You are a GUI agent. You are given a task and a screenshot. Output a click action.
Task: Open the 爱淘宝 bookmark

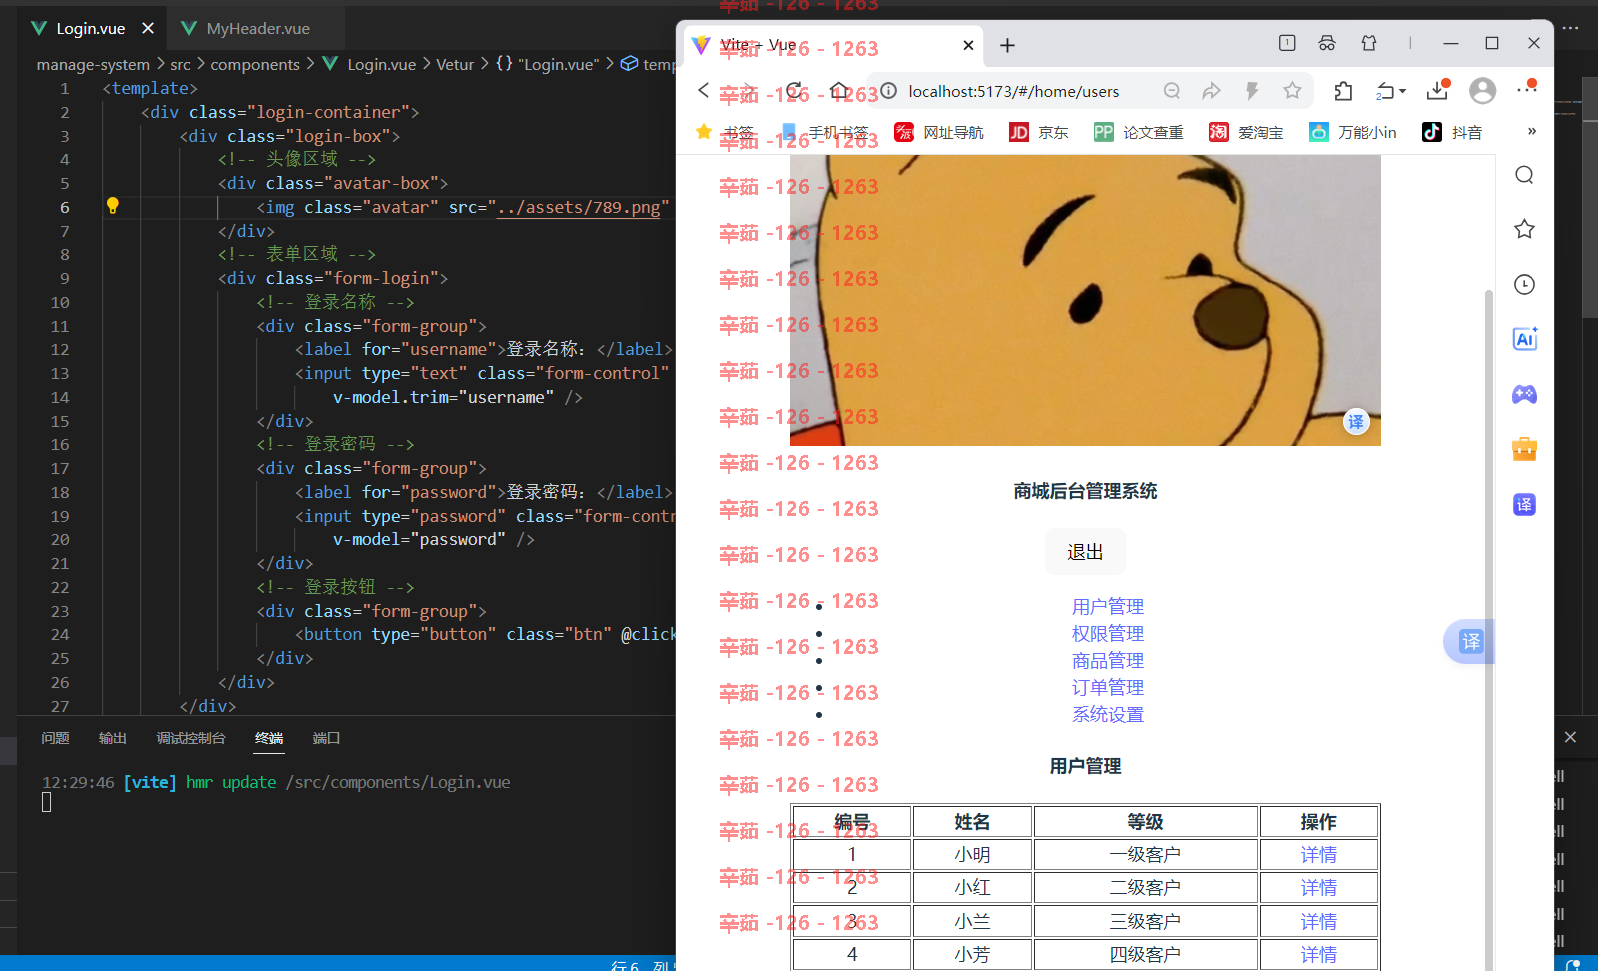click(x=1246, y=132)
